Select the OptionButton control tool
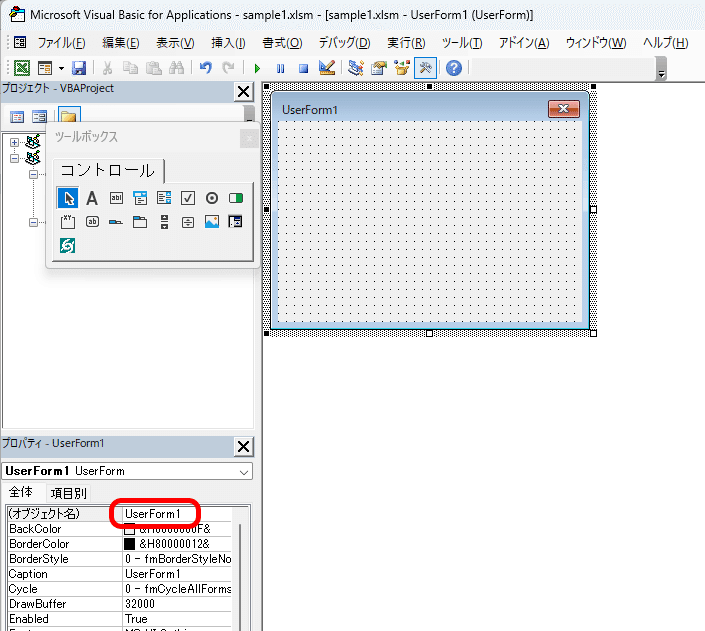This screenshot has width=705, height=631. (212, 198)
